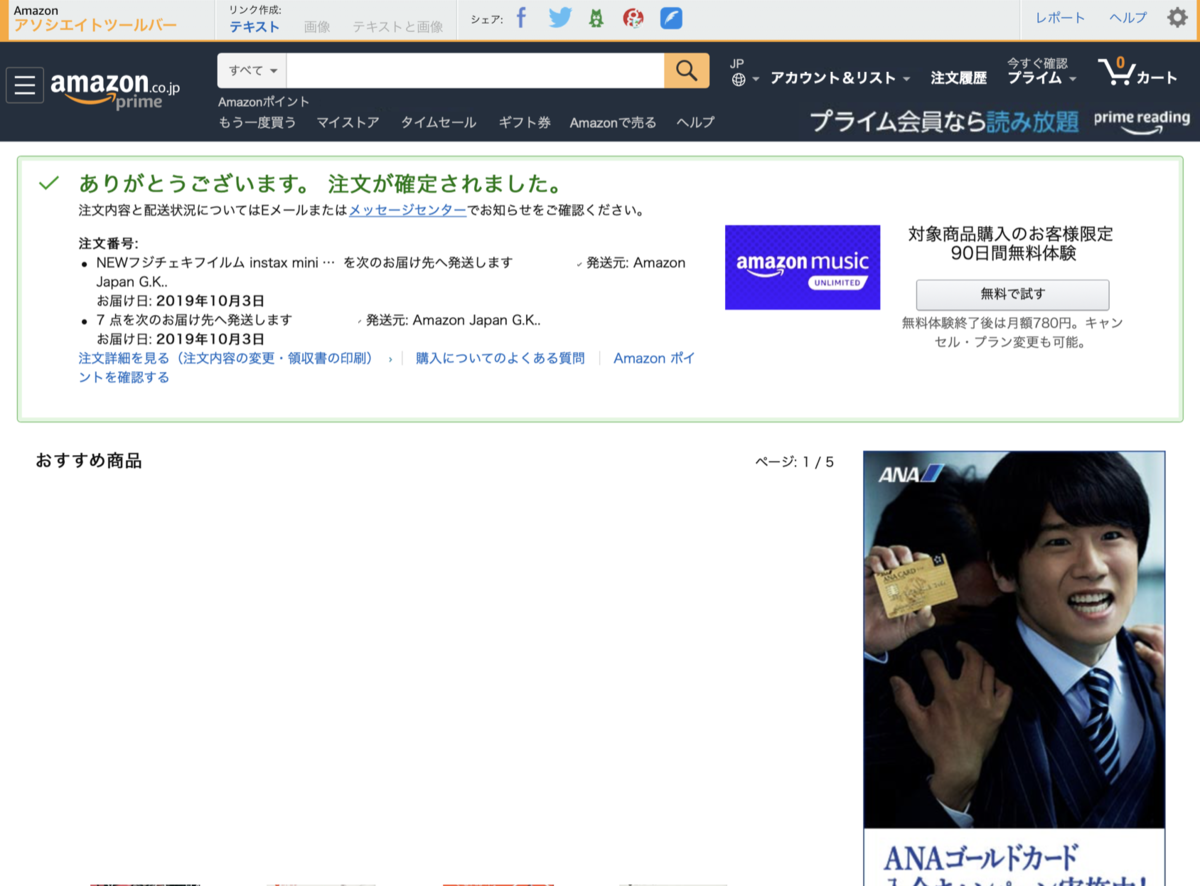The height and width of the screenshot is (886, 1200).
Task: Share the link on Facebook
Action: click(x=520, y=17)
